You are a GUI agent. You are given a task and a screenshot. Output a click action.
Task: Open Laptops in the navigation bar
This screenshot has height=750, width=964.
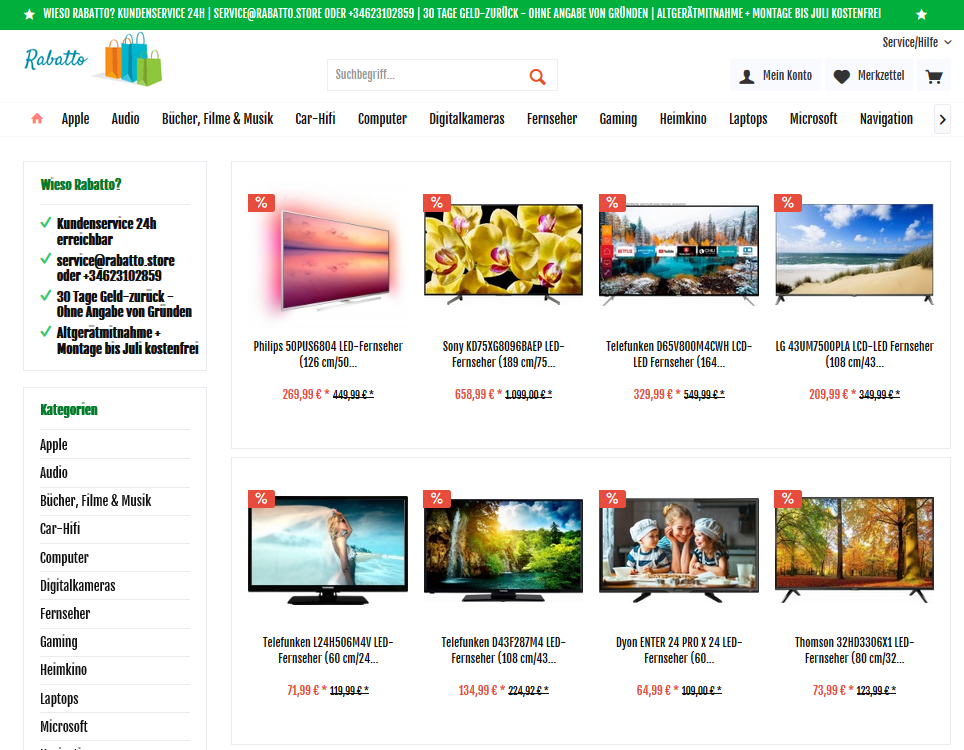pos(748,119)
